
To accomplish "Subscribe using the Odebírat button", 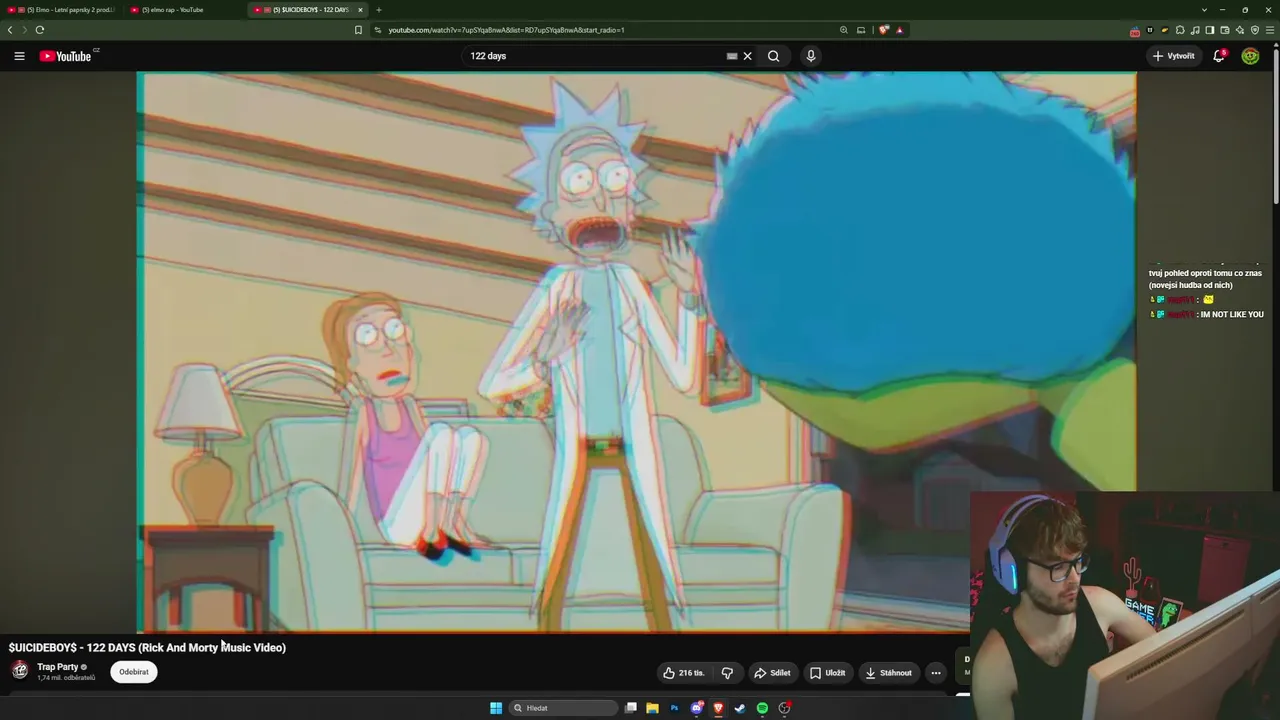I will coord(134,672).
